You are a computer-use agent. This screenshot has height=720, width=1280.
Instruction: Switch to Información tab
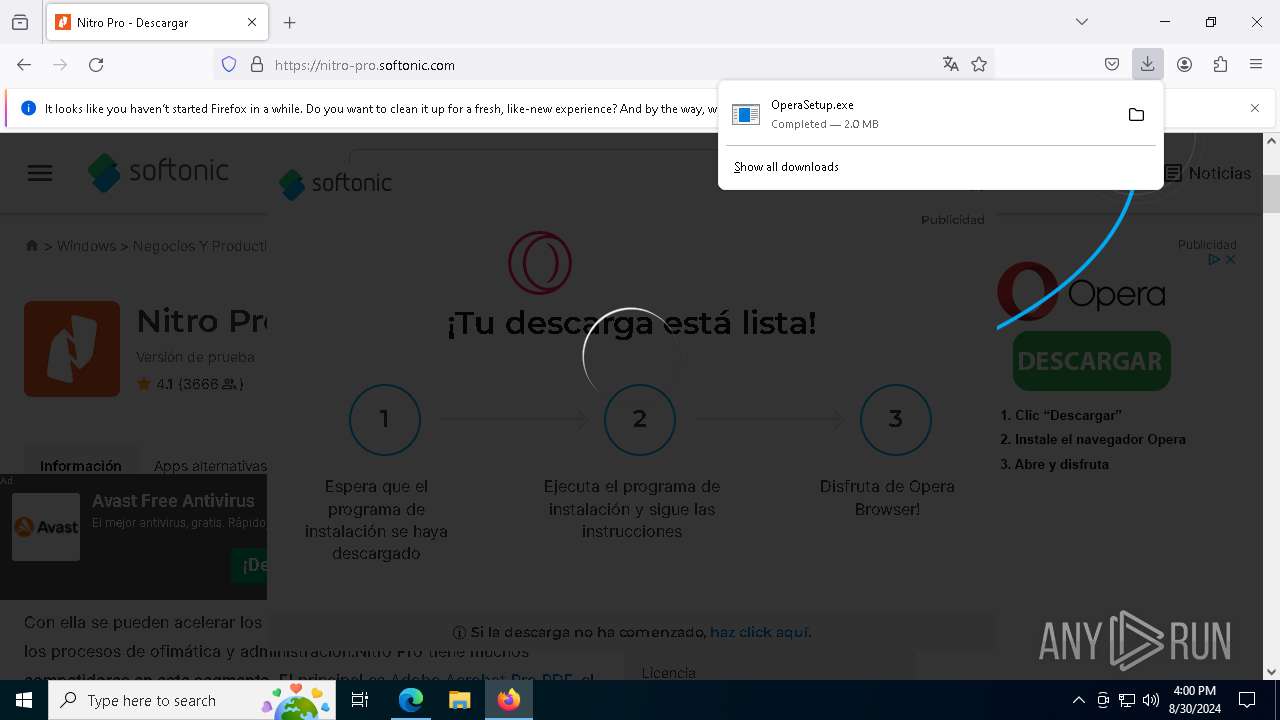pyautogui.click(x=80, y=466)
